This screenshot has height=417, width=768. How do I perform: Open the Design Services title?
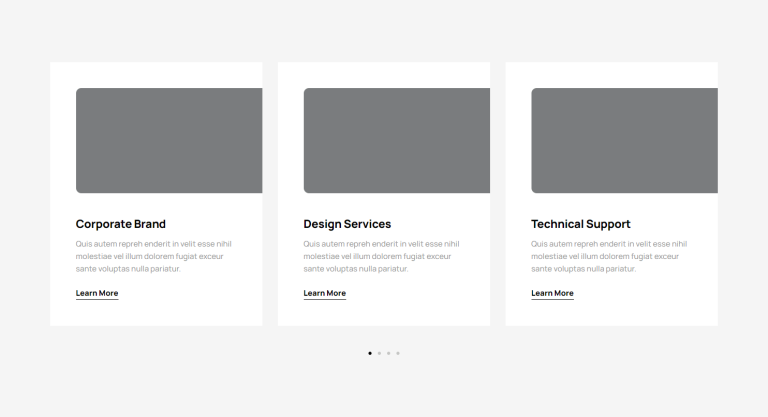coord(347,224)
